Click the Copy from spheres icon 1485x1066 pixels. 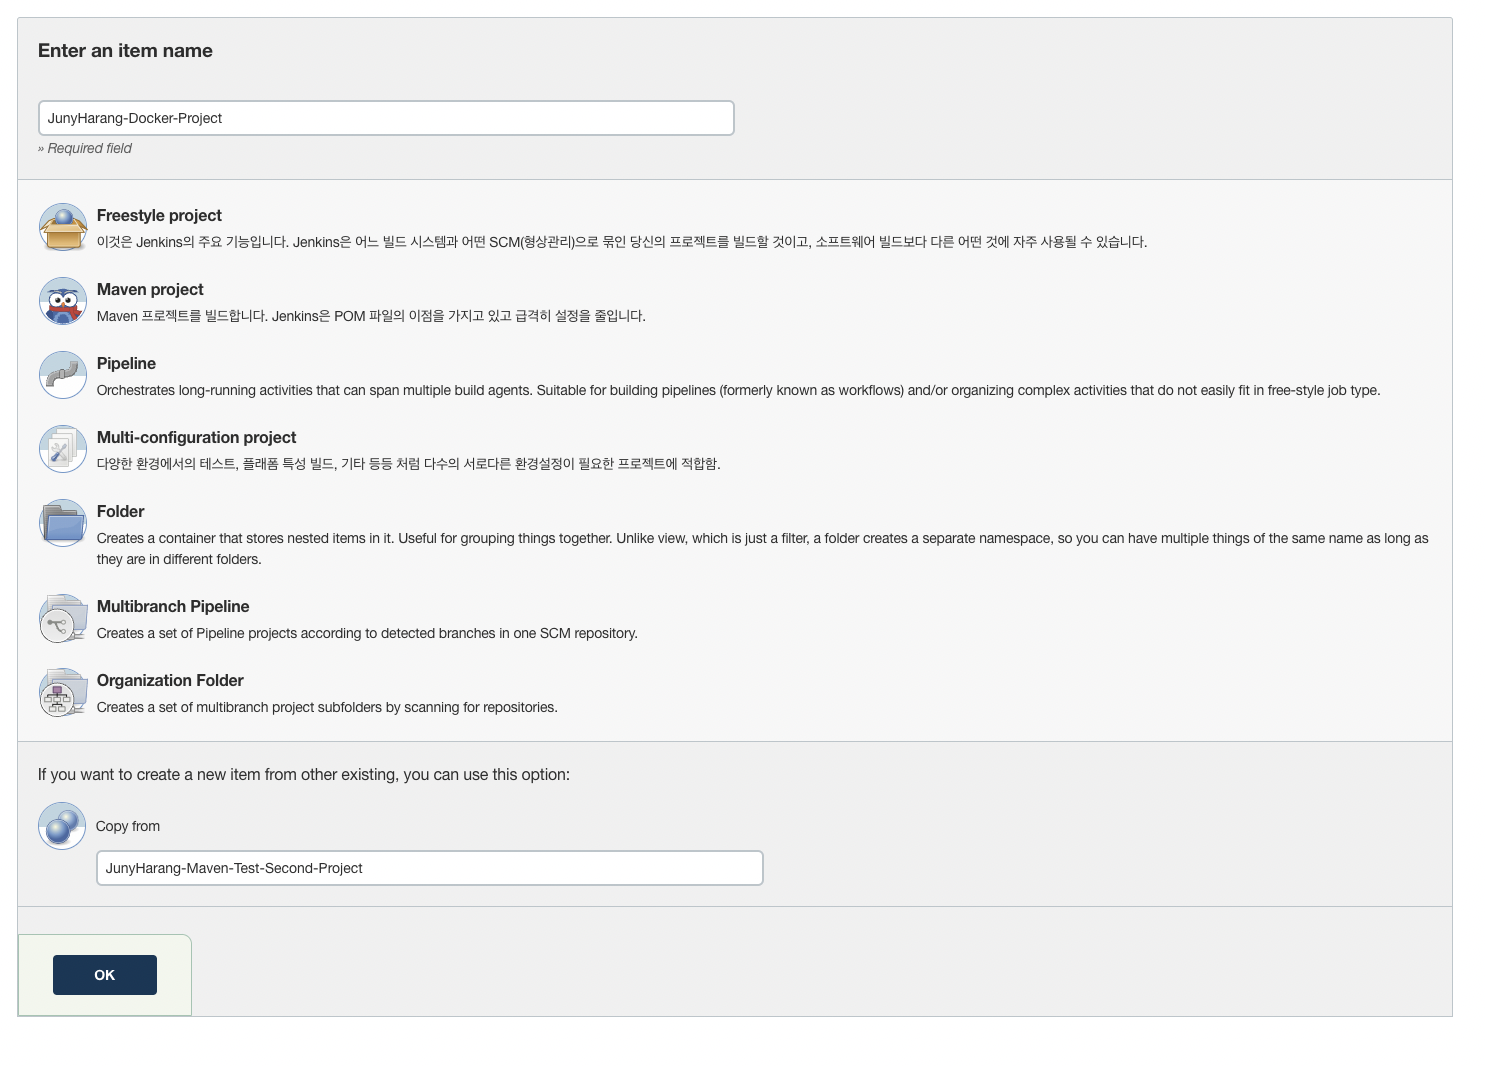(x=62, y=826)
